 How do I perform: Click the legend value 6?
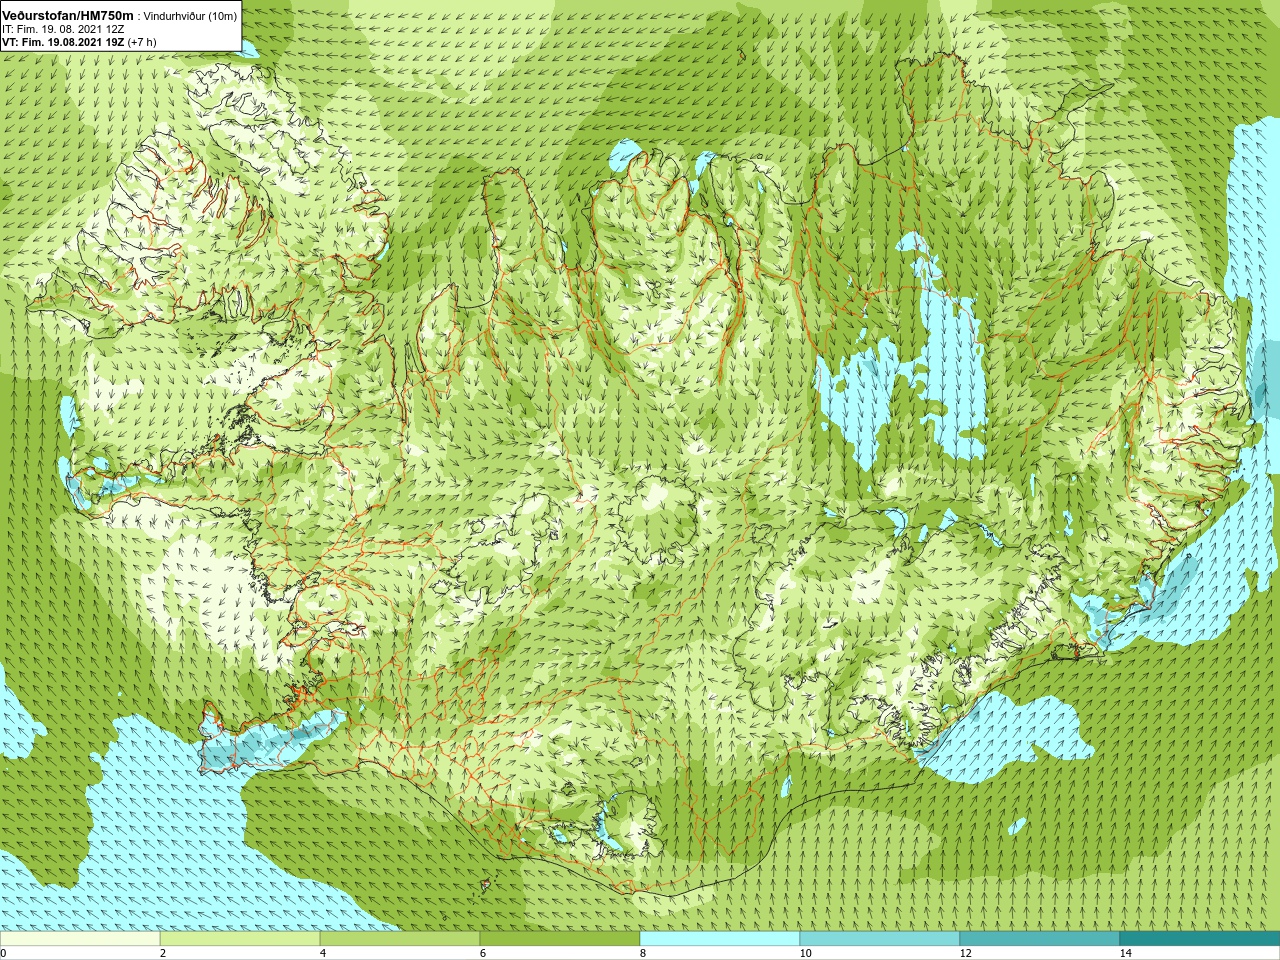[x=482, y=953]
